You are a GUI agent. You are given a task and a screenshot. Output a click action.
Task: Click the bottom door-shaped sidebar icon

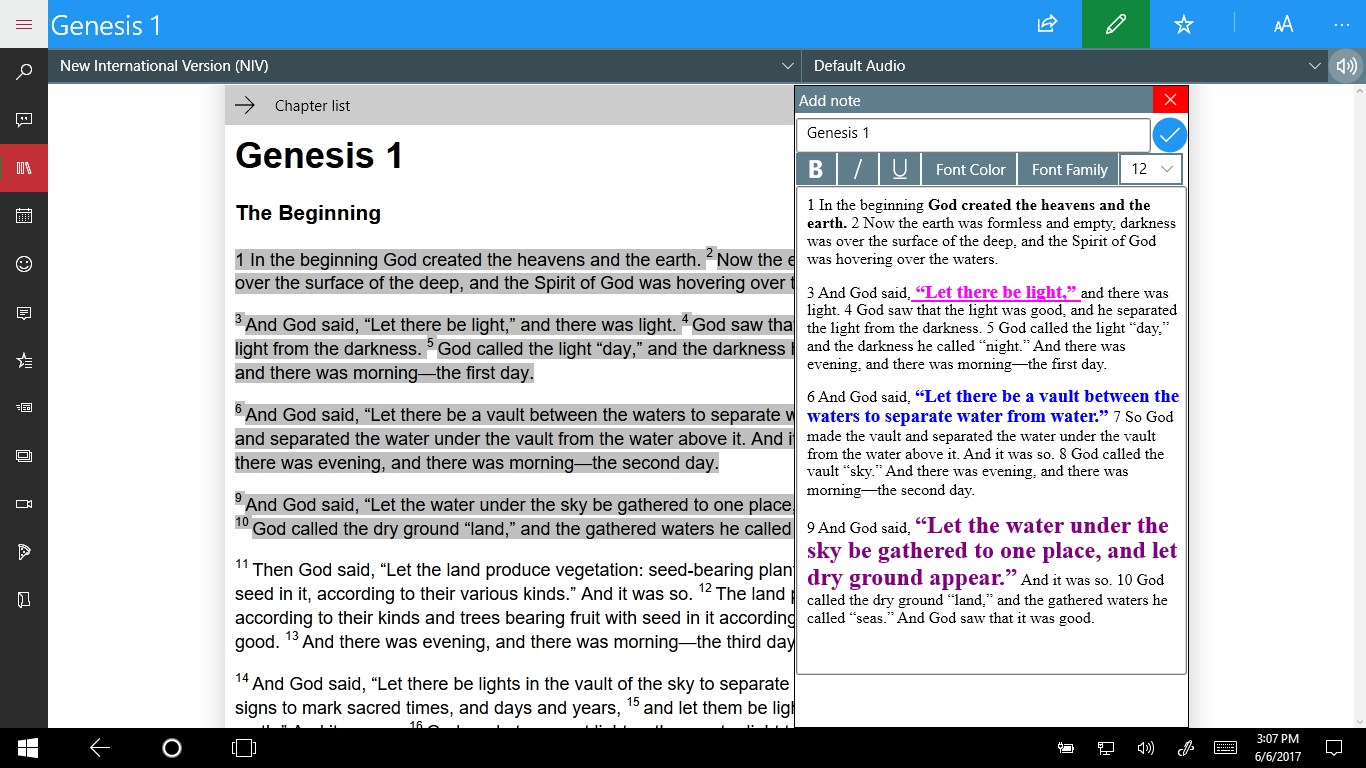click(24, 600)
